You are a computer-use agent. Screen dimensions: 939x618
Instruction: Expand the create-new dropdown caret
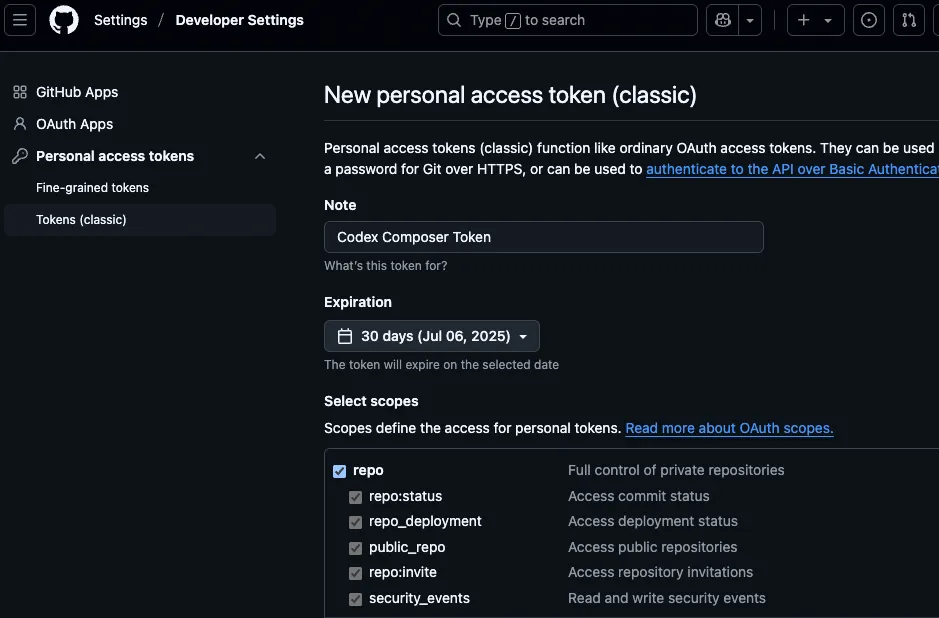tap(828, 20)
